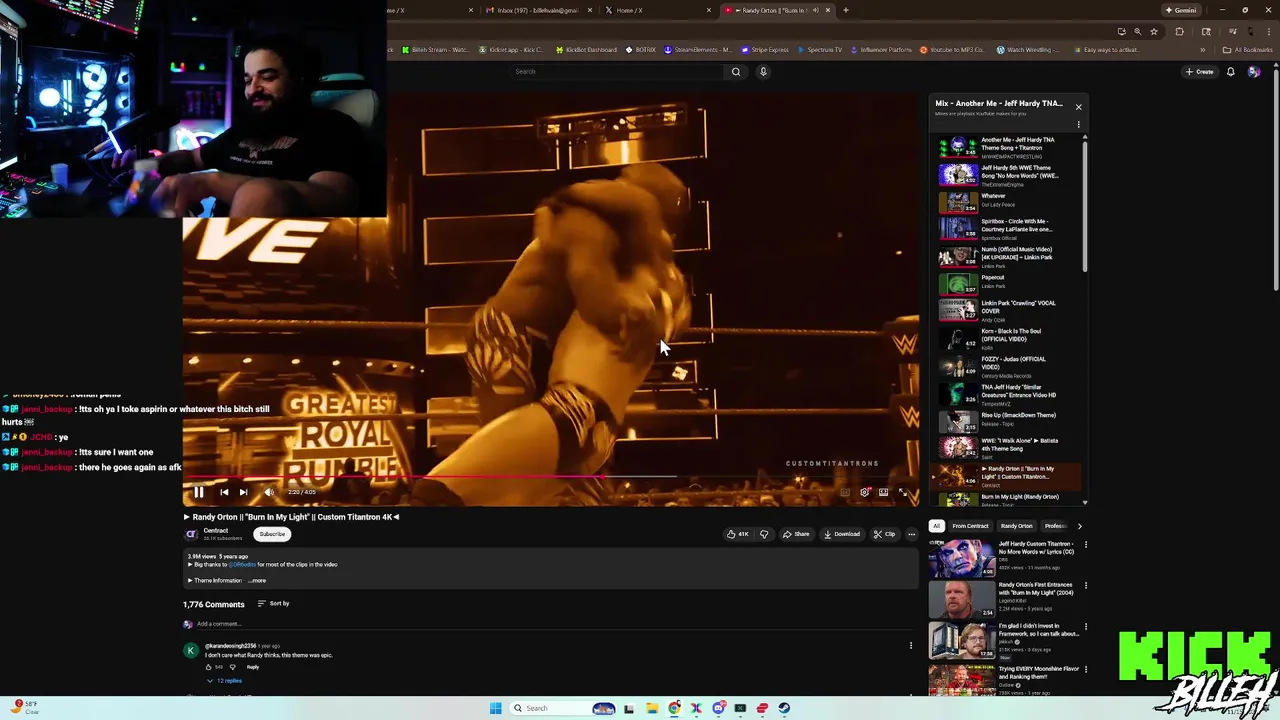Create a clip with the Clip button
Viewport: 1280px width, 720px height.
coord(884,534)
